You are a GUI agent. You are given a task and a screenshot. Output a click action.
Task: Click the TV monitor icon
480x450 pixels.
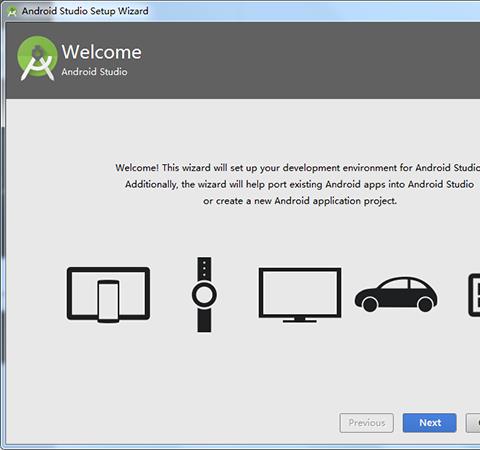[300, 295]
